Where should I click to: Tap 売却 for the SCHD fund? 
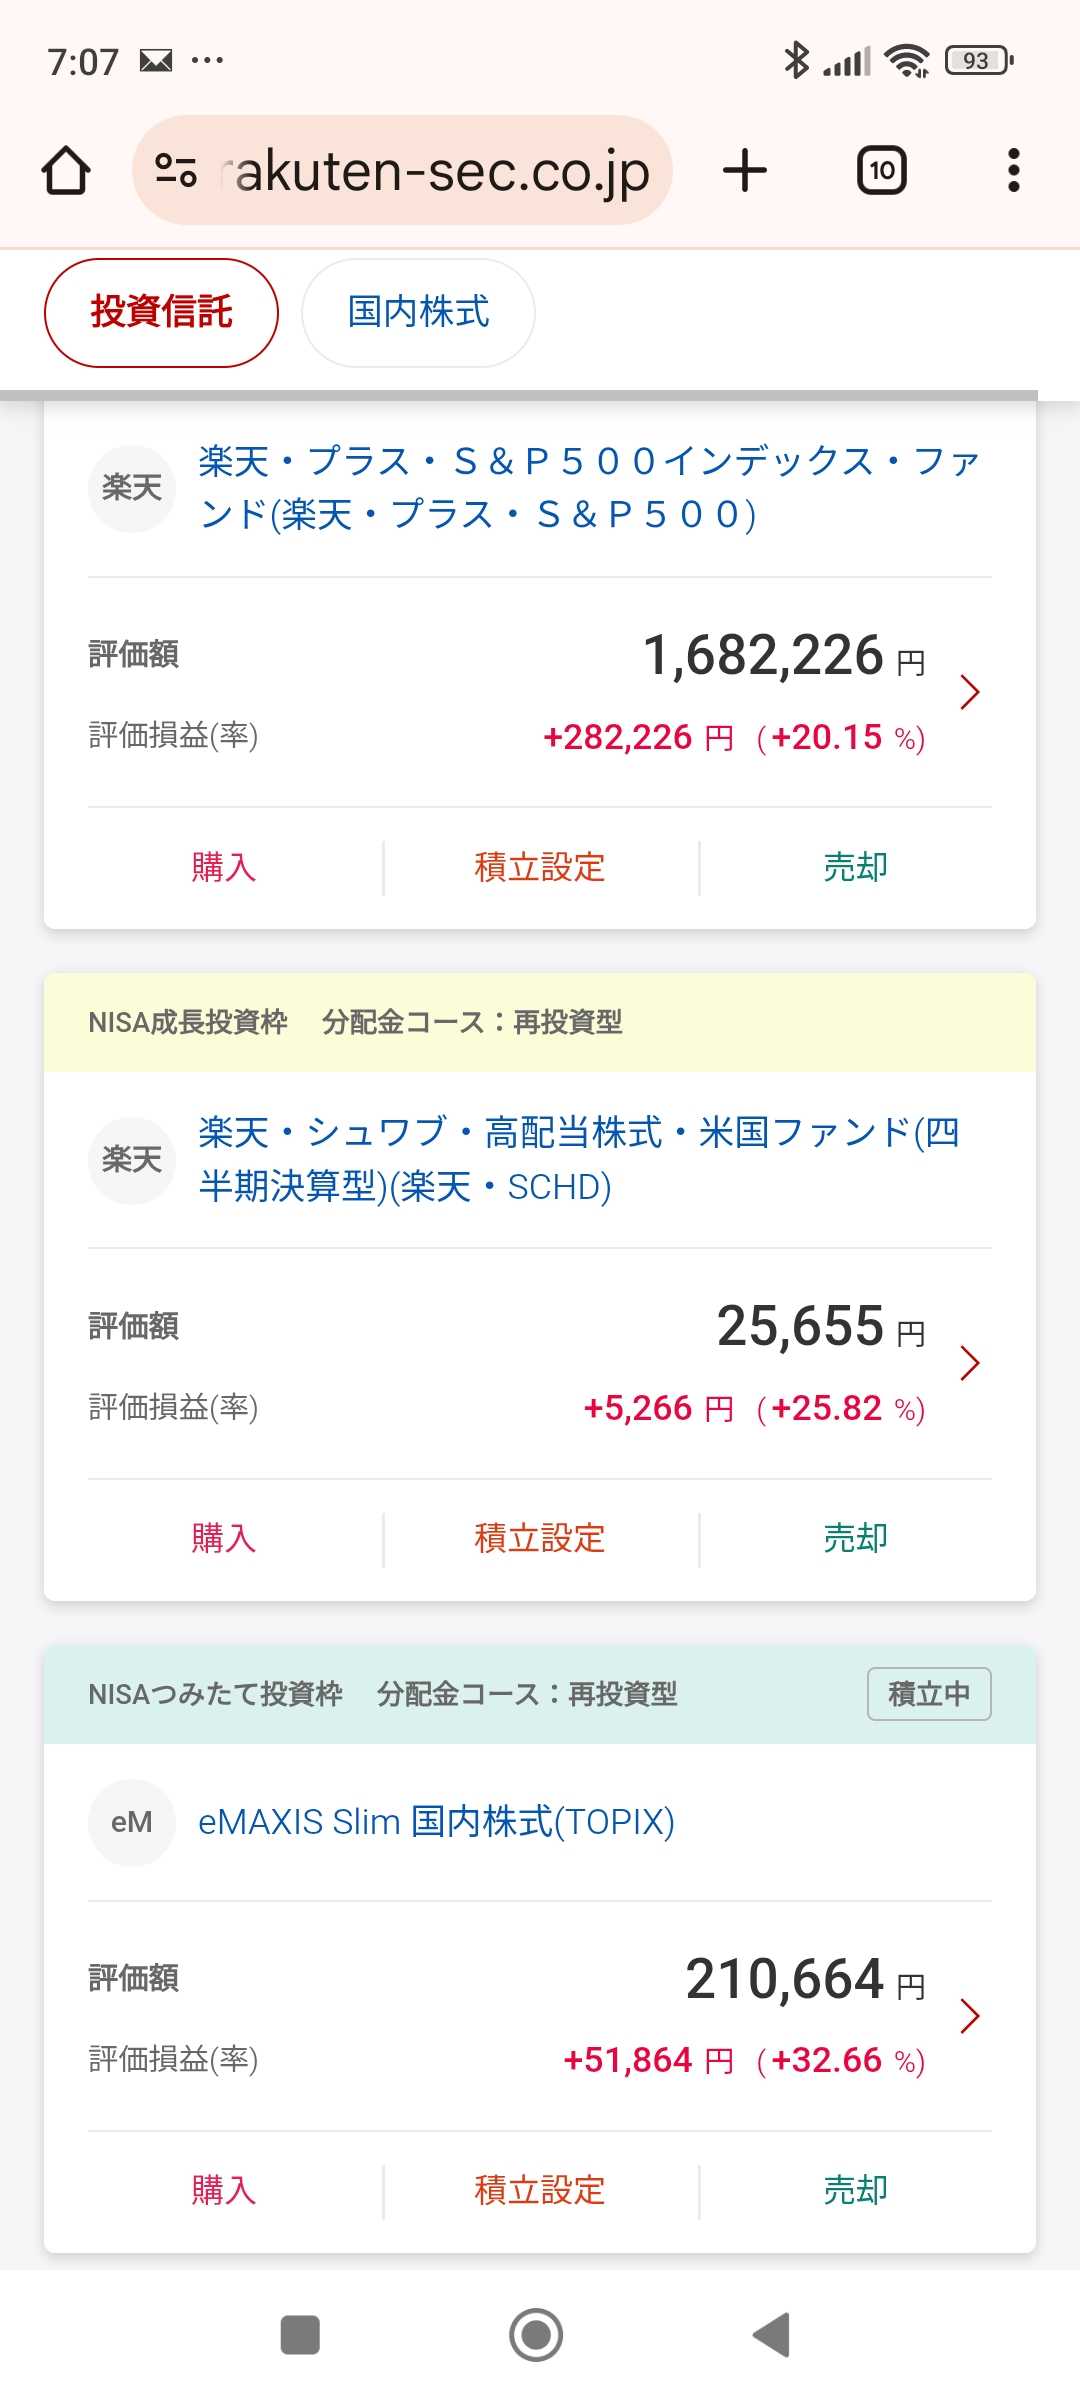pyautogui.click(x=855, y=1538)
